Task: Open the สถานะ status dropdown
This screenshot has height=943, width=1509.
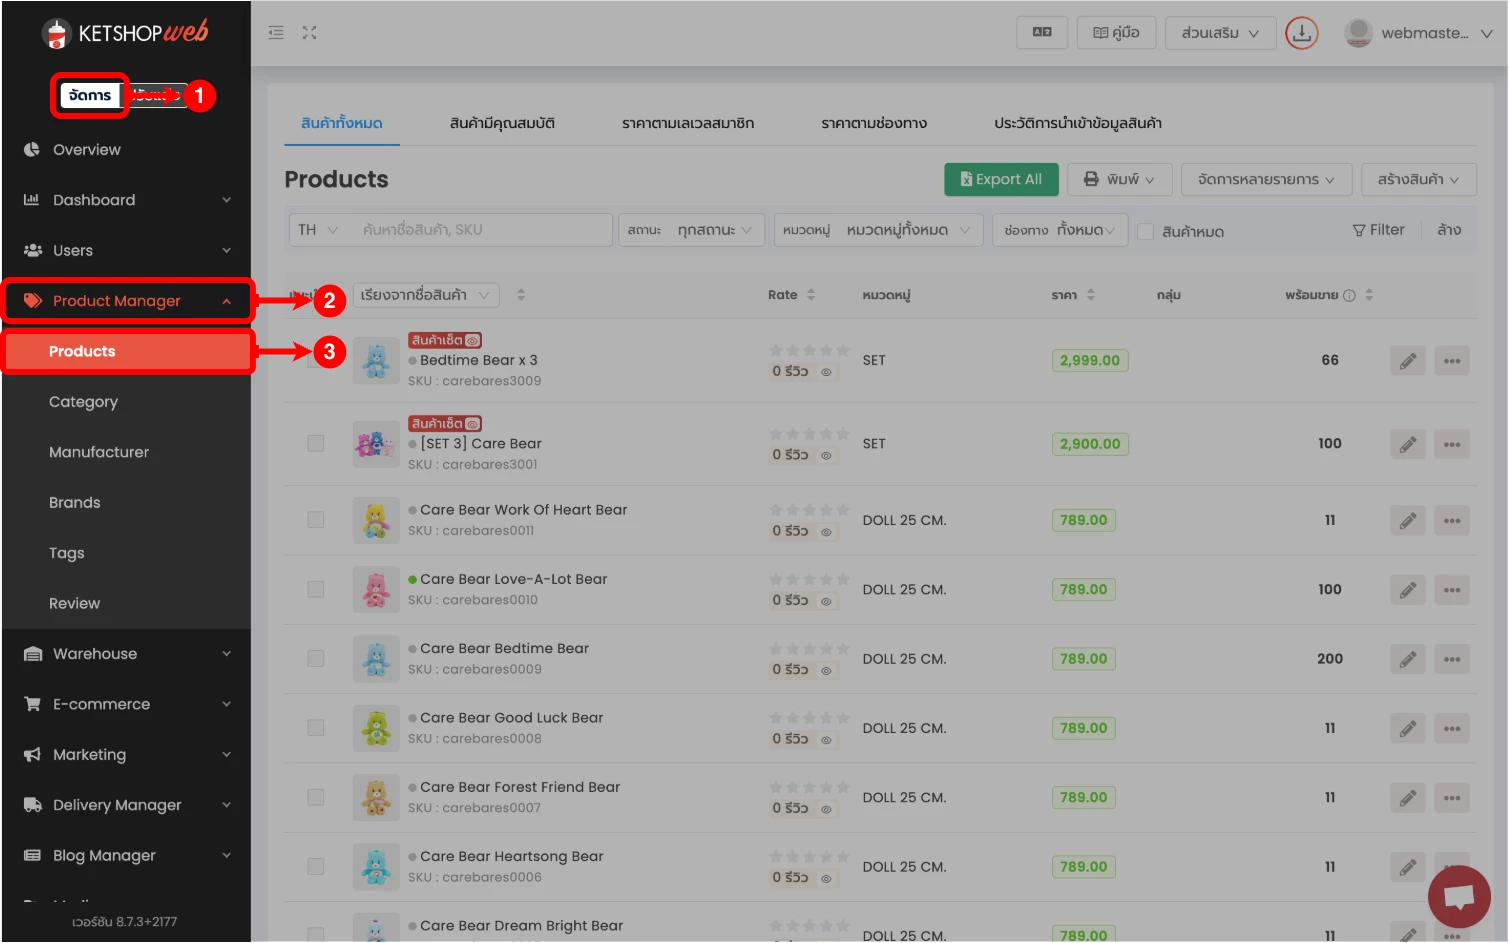Action: [692, 230]
